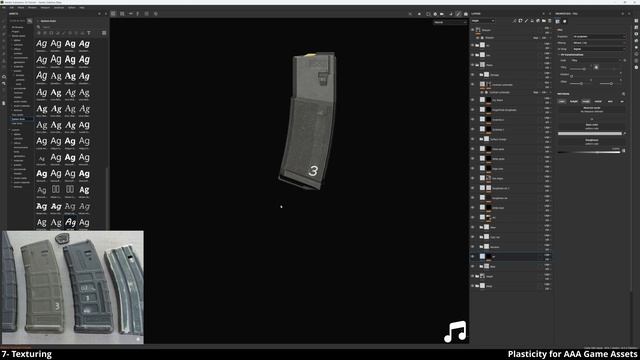Open the Projection dropdown in Properties
This screenshot has width=640, height=360.
pyautogui.click(x=598, y=36)
